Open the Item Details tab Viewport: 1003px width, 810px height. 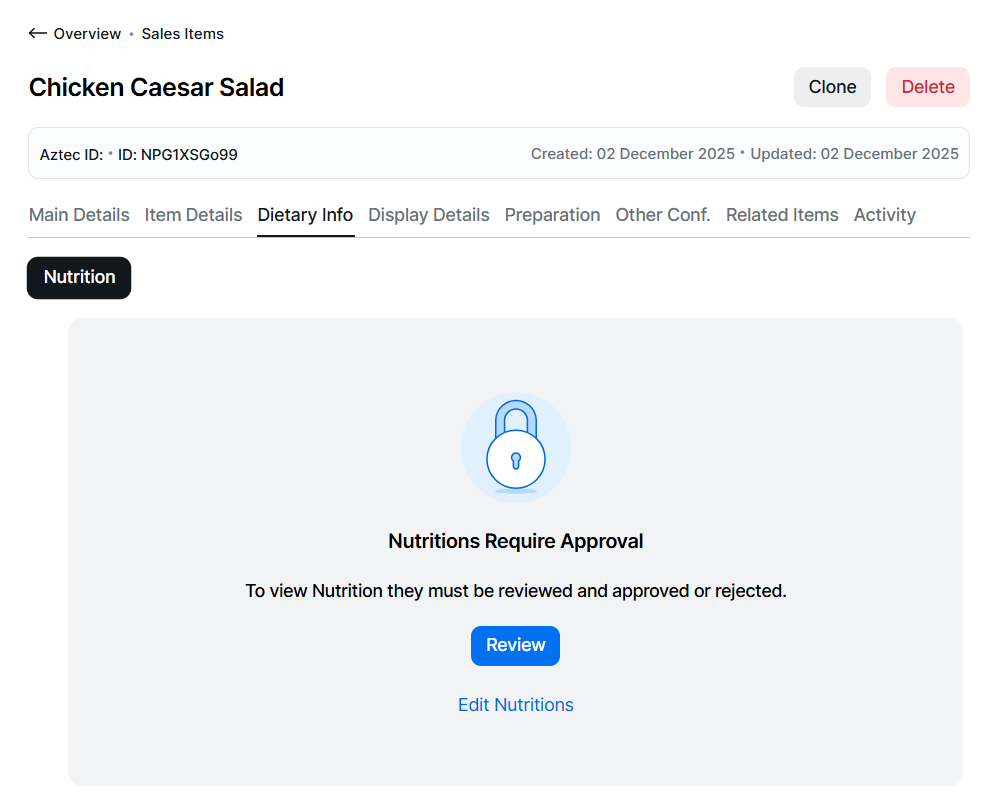pyautogui.click(x=193, y=215)
